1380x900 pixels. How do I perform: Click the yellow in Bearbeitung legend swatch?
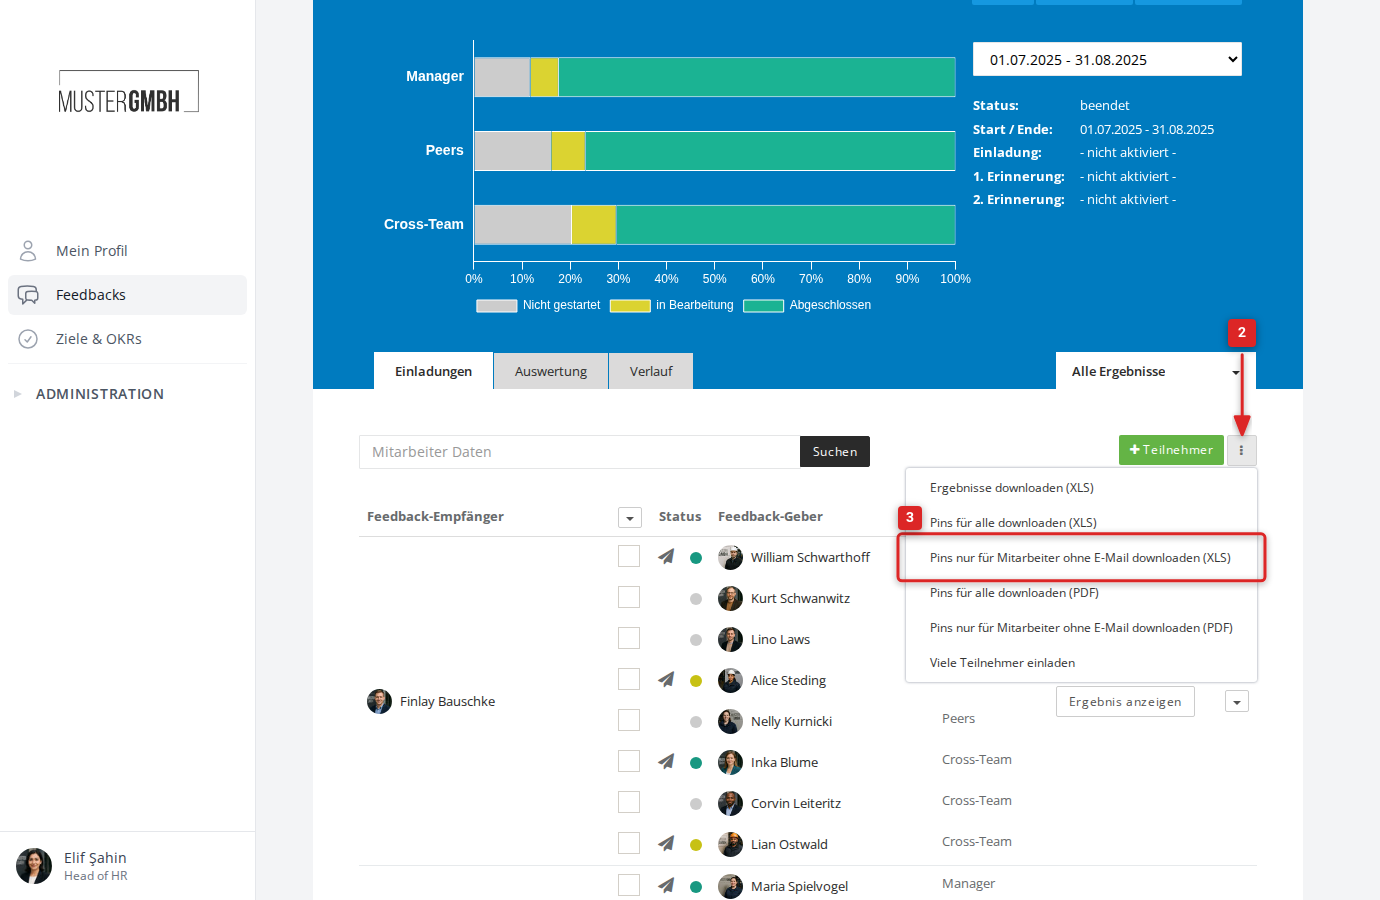(630, 306)
